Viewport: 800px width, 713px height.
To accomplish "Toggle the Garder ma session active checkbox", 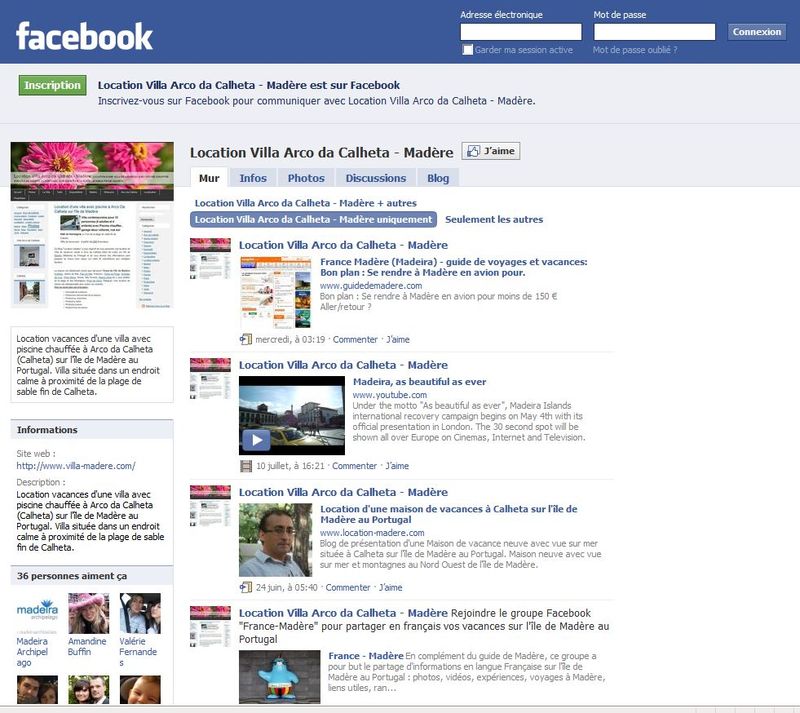I will pyautogui.click(x=467, y=50).
